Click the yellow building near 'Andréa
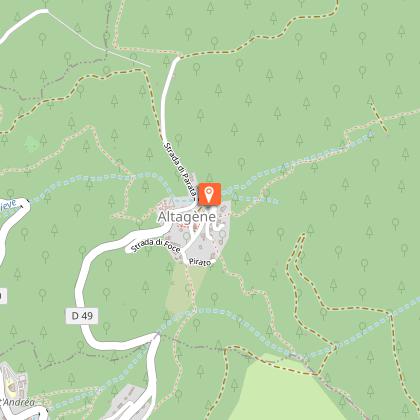The height and width of the screenshot is (420, 420). tap(11, 387)
